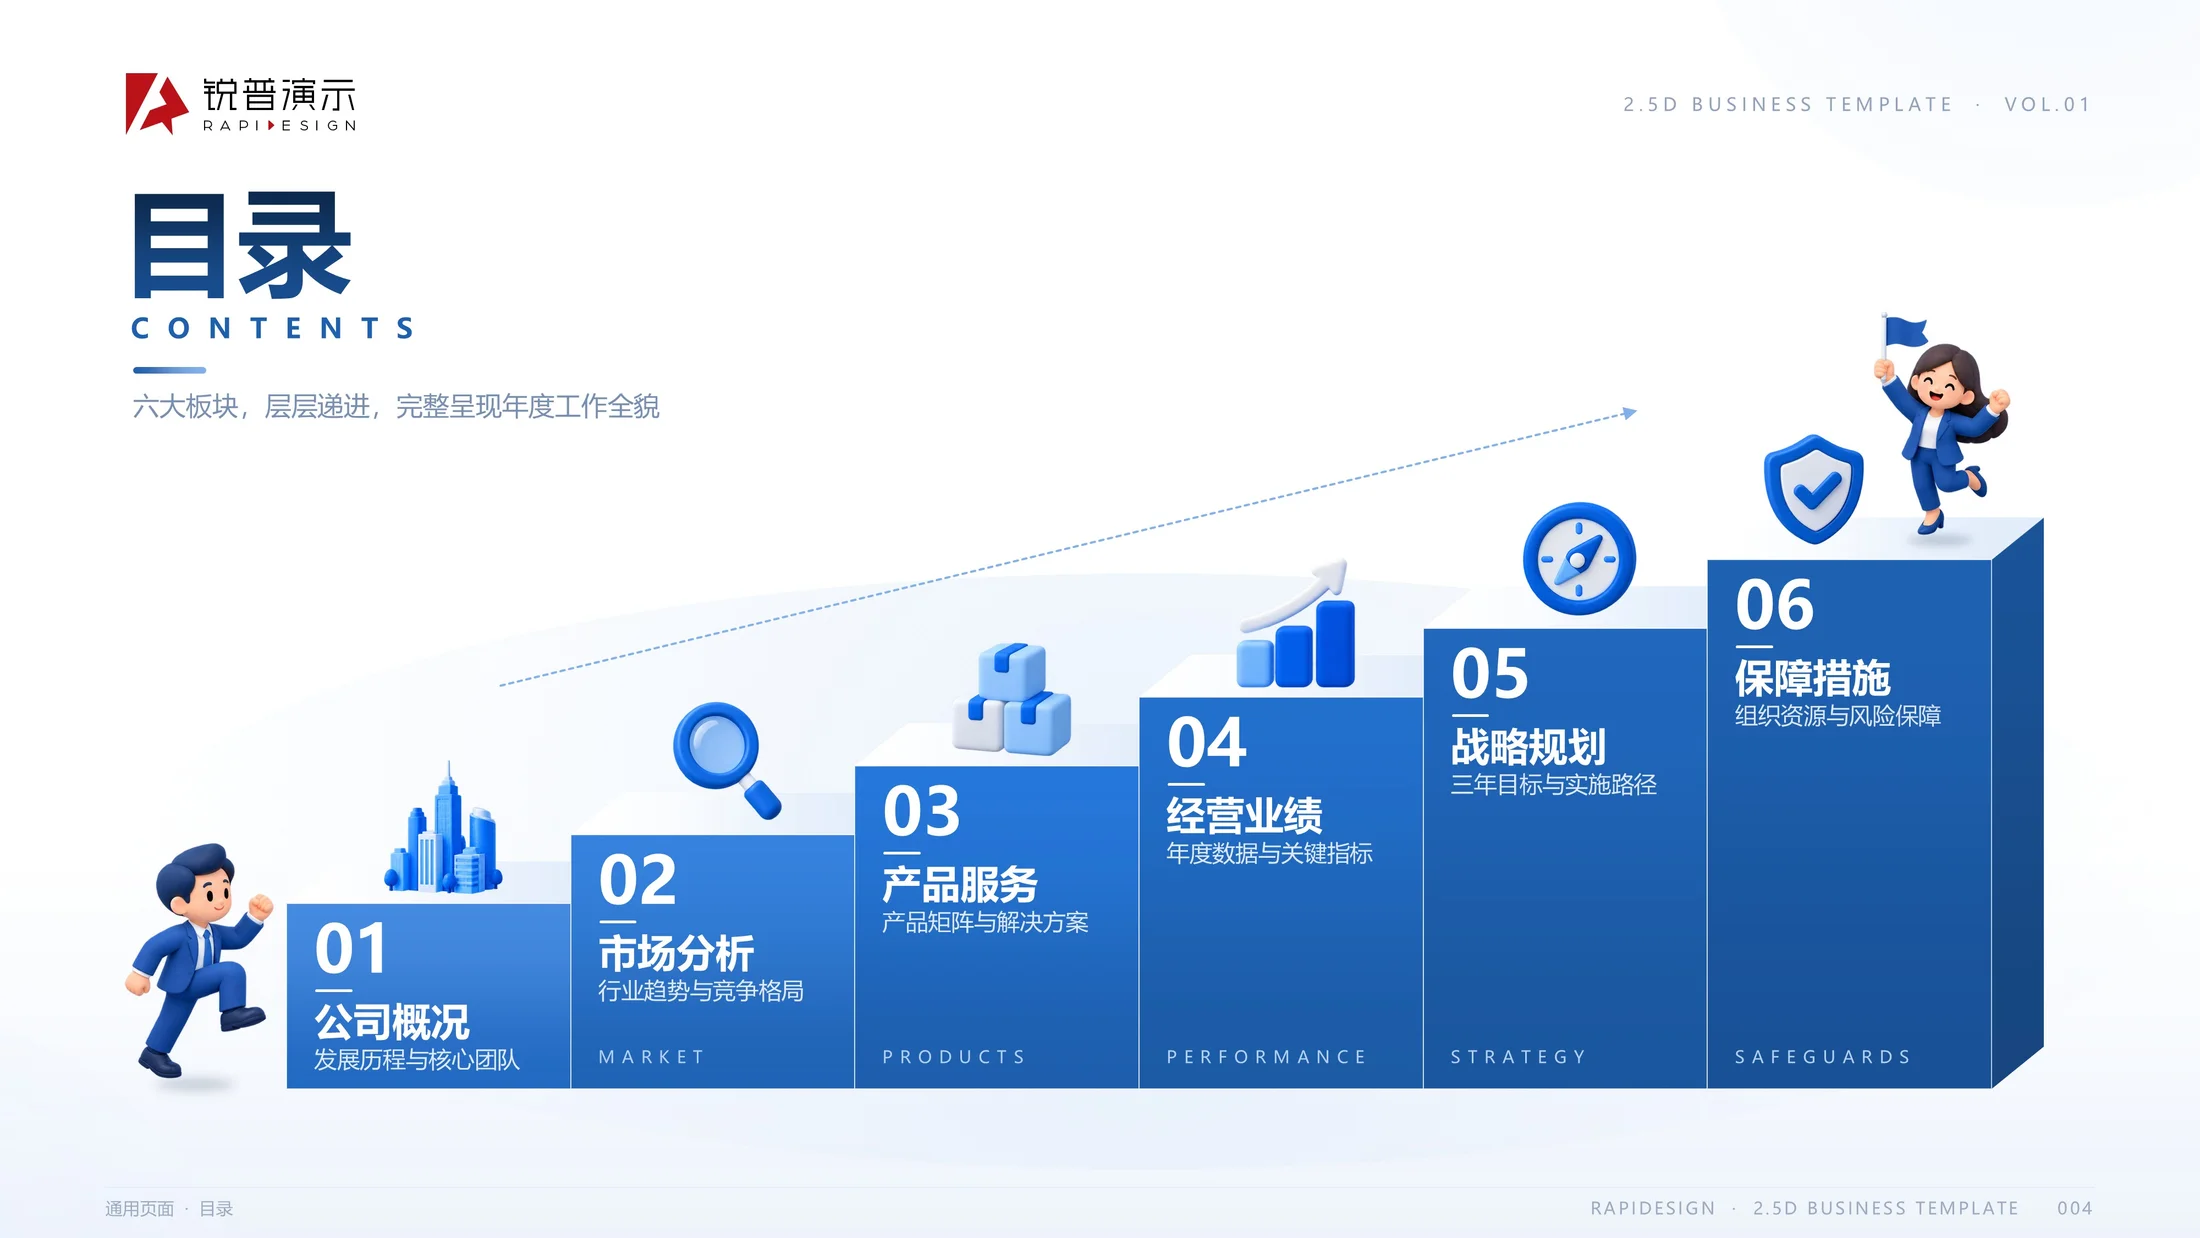Select heading 经营业绩
The height and width of the screenshot is (1238, 2200).
pos(1244,815)
